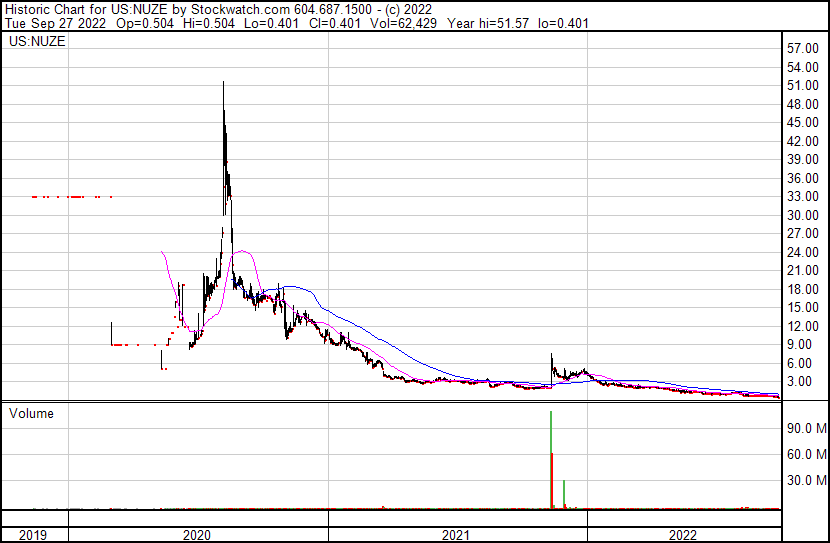Screen dimensions: 830x543
Task: Click the tallest green volume spike bar
Action: coord(551,450)
